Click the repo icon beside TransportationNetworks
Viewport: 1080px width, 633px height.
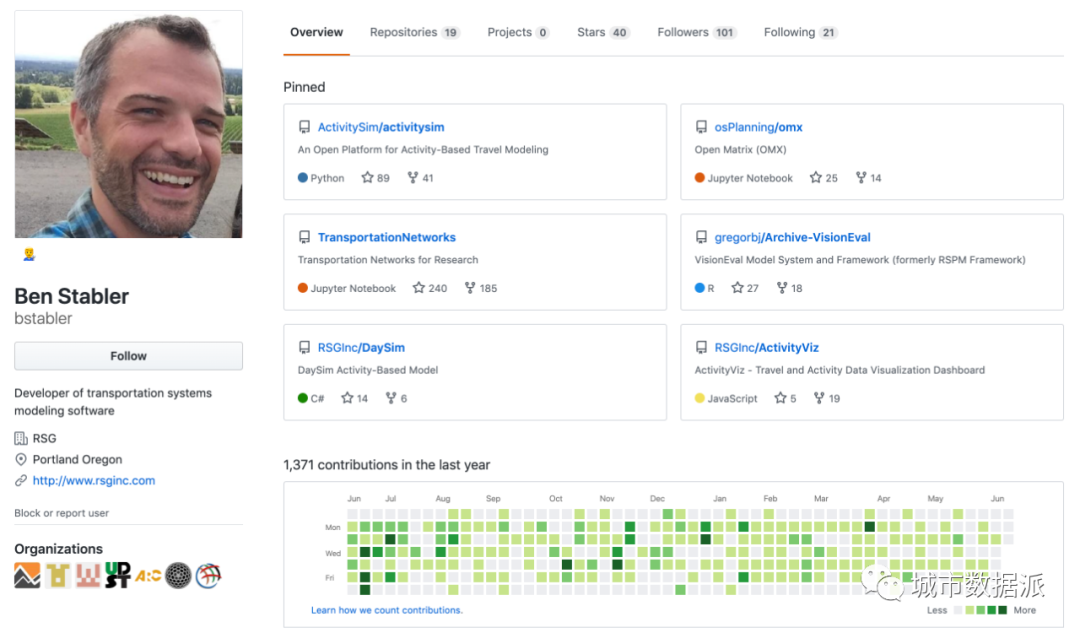(304, 237)
